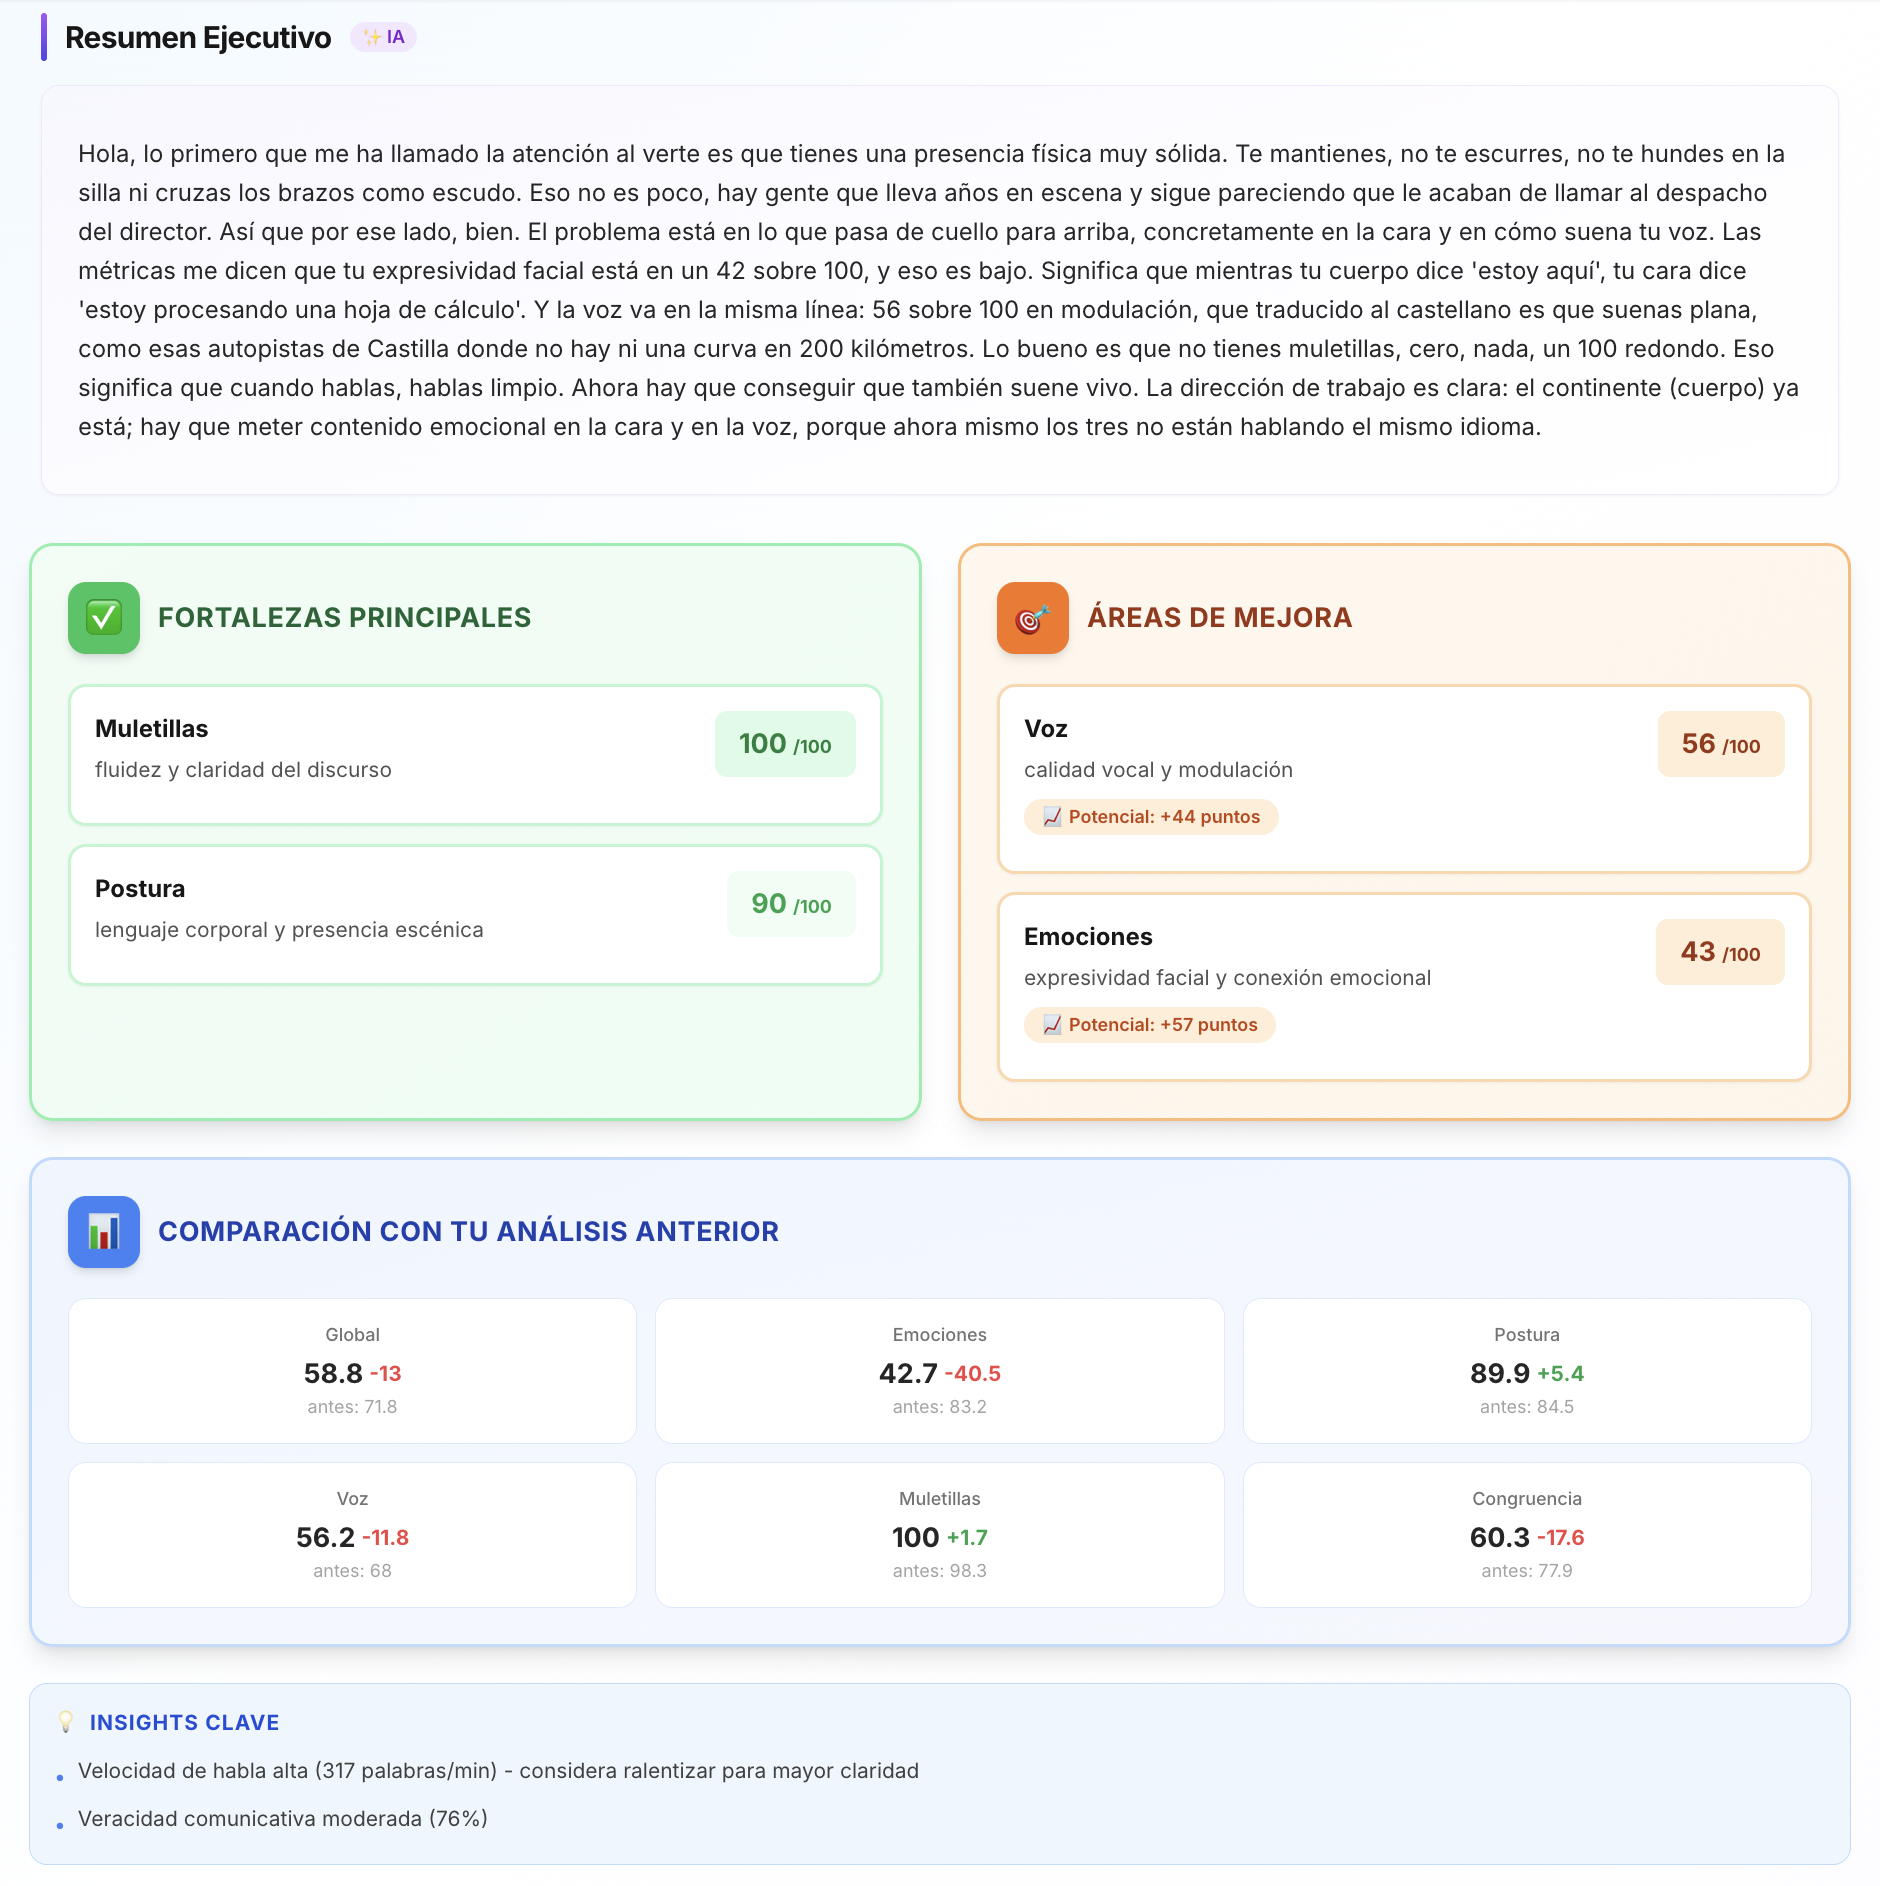Click the Postura 89.9 comparison value
Image resolution: width=1880 pixels, height=1886 pixels.
(x=1500, y=1374)
